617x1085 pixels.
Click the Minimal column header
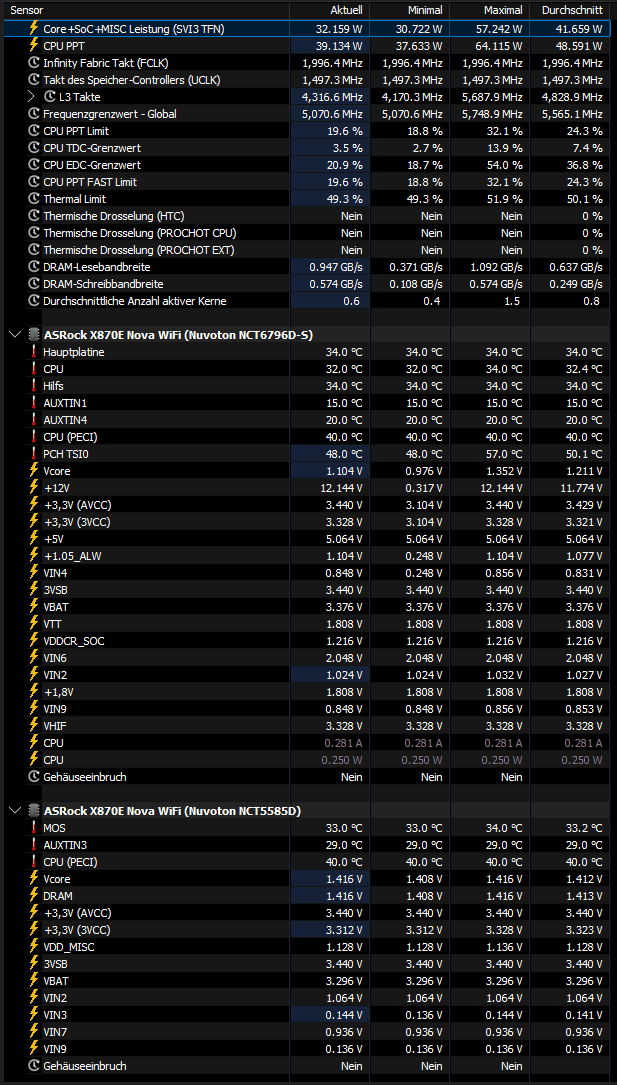[x=424, y=10]
